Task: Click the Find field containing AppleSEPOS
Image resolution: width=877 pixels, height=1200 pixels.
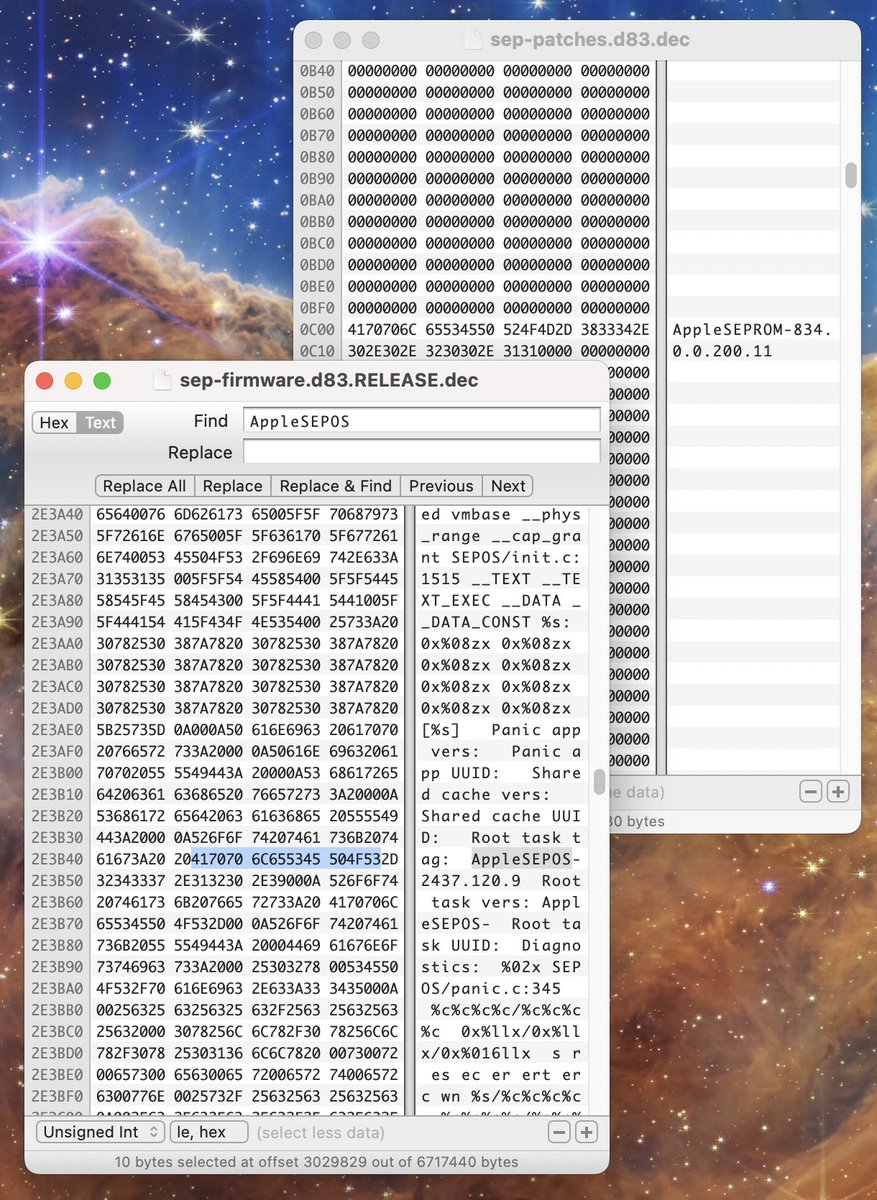Action: coord(420,421)
